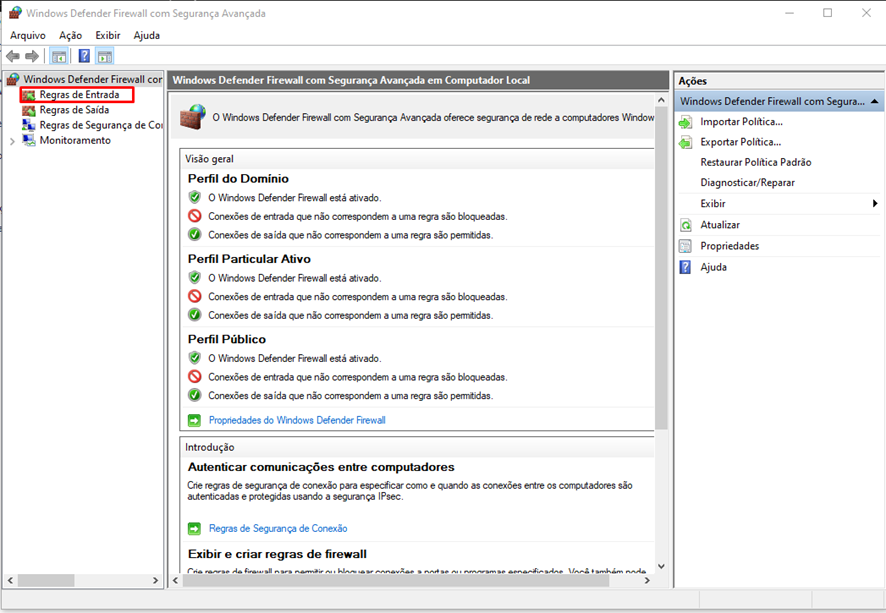Click the Monitoramento icon
Screen dimensions: 886x613
coord(29,140)
